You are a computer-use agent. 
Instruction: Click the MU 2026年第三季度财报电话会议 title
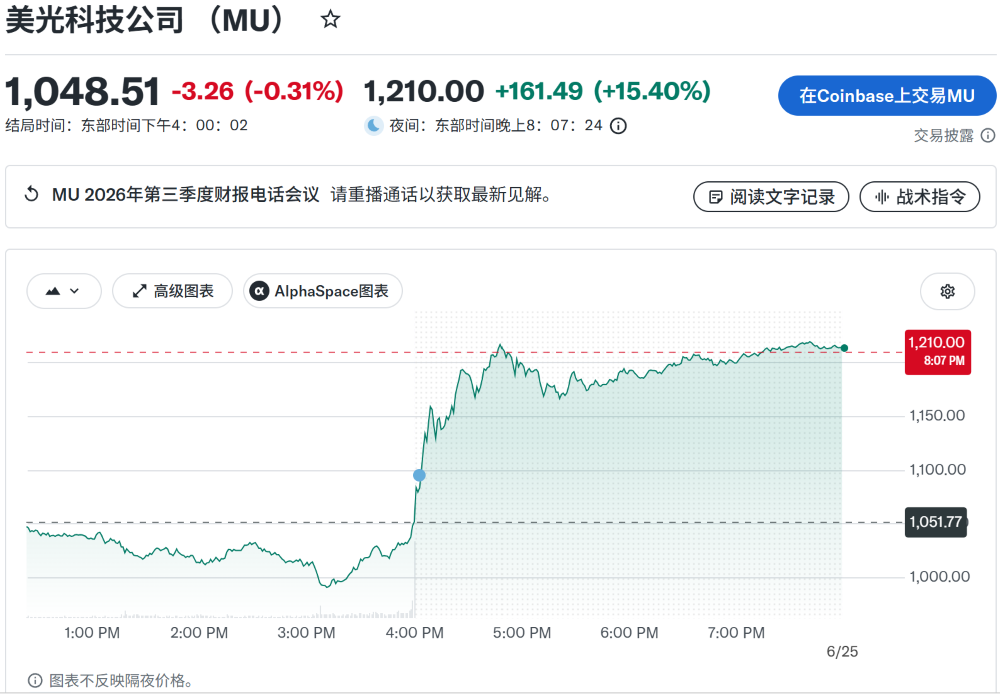click(186, 194)
